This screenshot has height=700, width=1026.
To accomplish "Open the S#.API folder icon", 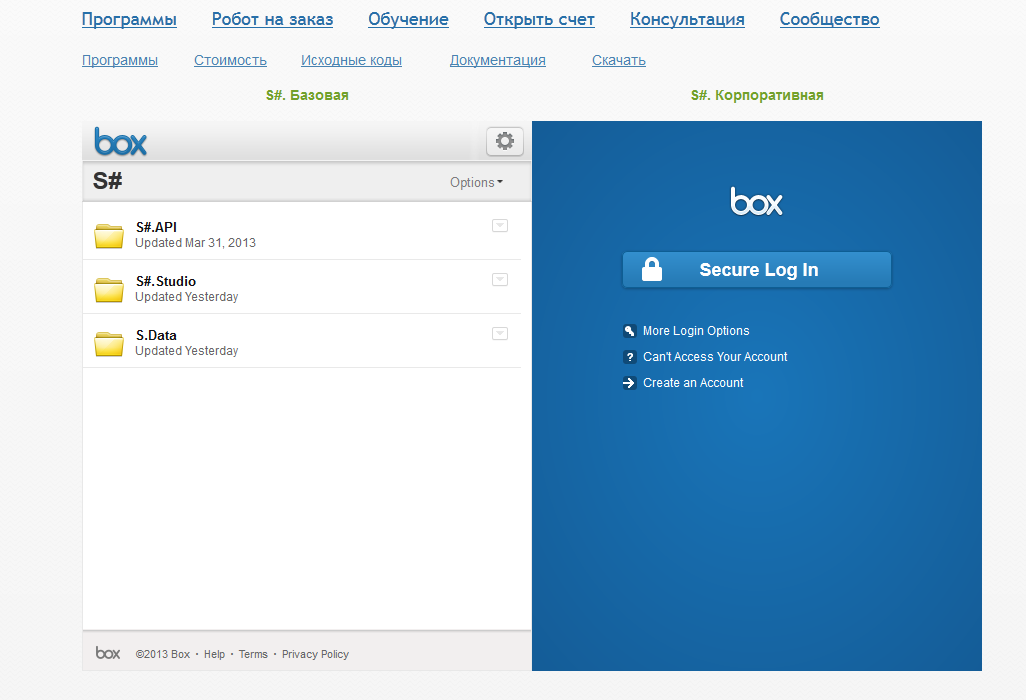I will point(109,236).
